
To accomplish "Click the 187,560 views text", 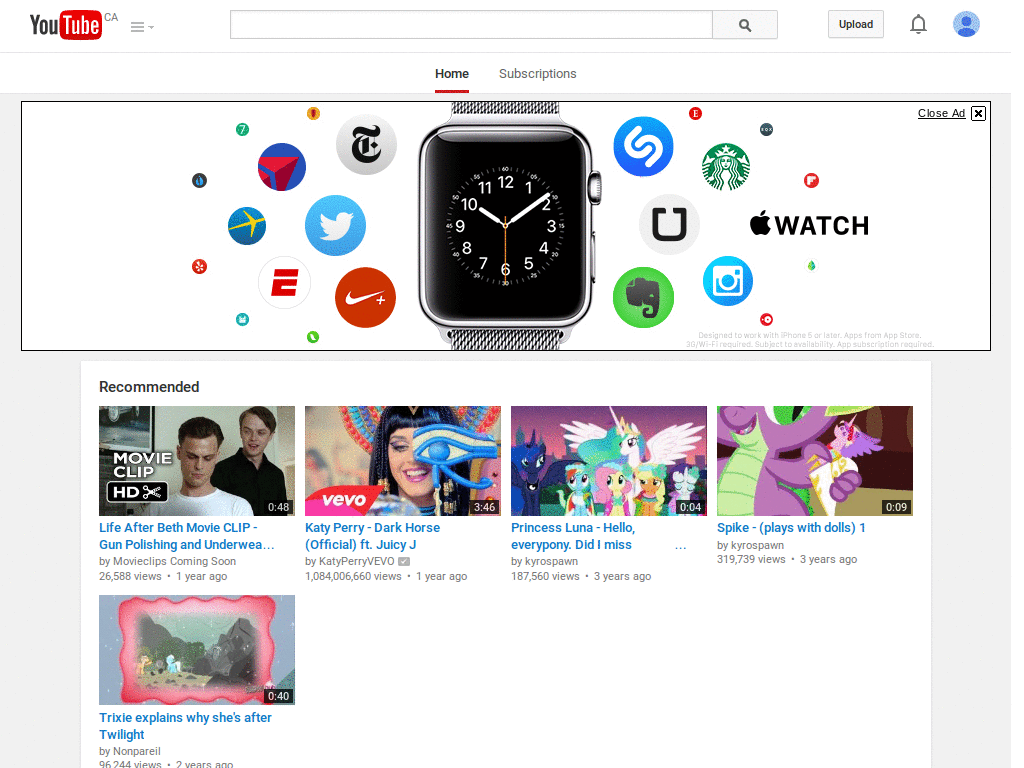I will point(545,576).
